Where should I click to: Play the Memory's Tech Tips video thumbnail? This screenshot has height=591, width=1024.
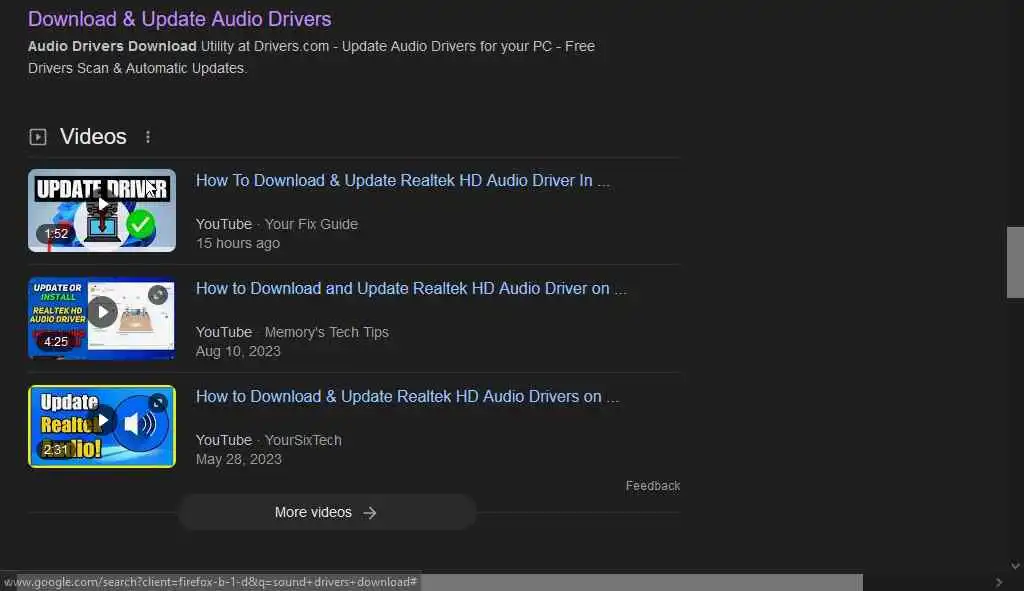tap(102, 319)
